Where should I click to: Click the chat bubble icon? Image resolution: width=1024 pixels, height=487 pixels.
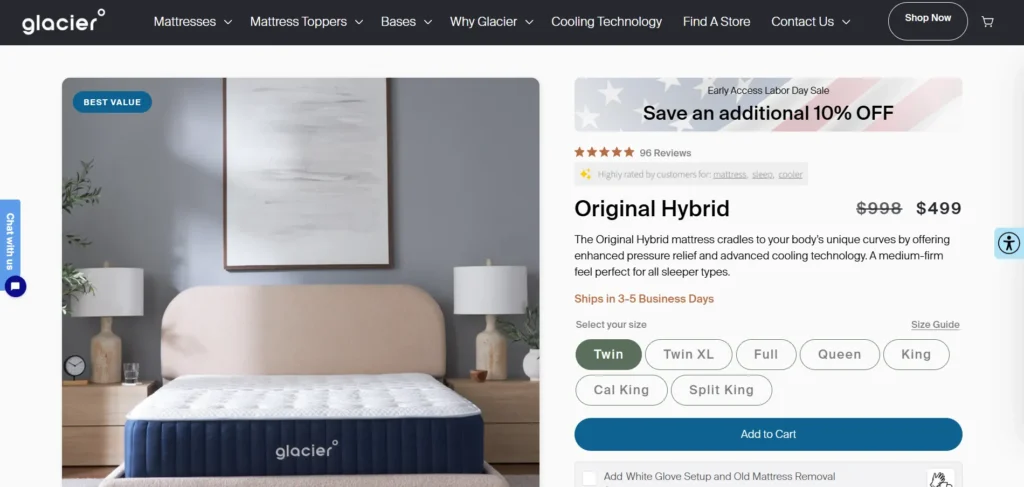[x=16, y=287]
